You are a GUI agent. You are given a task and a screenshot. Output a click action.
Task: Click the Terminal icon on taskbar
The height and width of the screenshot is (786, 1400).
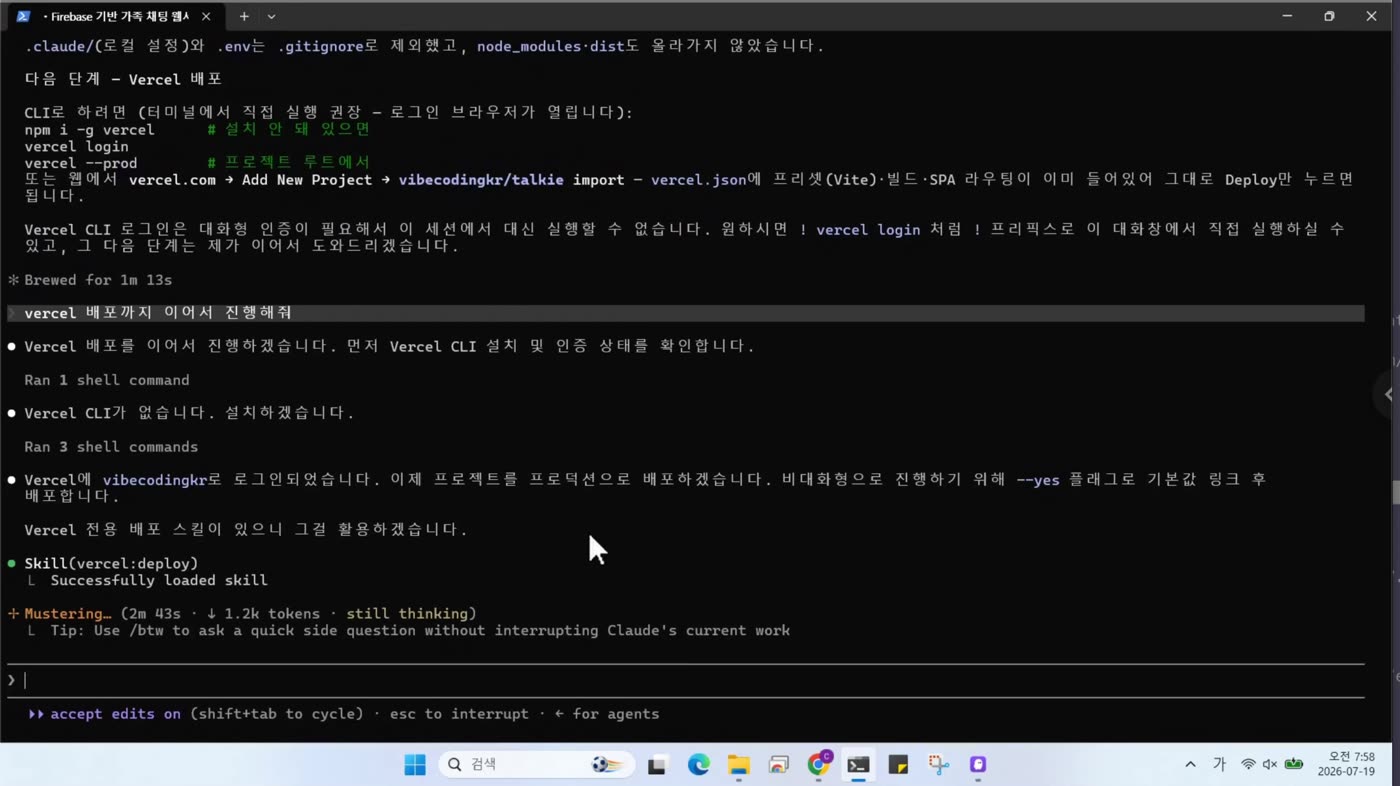tap(858, 765)
